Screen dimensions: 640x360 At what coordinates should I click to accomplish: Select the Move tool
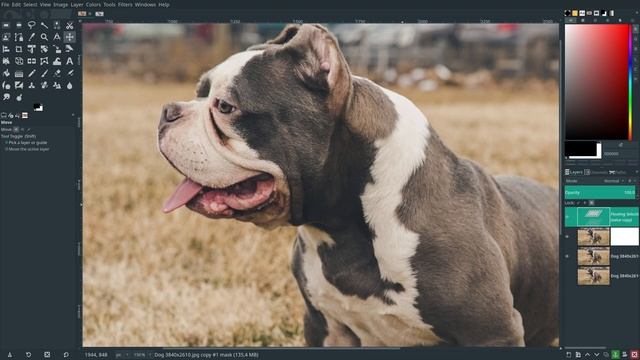[x=69, y=37]
